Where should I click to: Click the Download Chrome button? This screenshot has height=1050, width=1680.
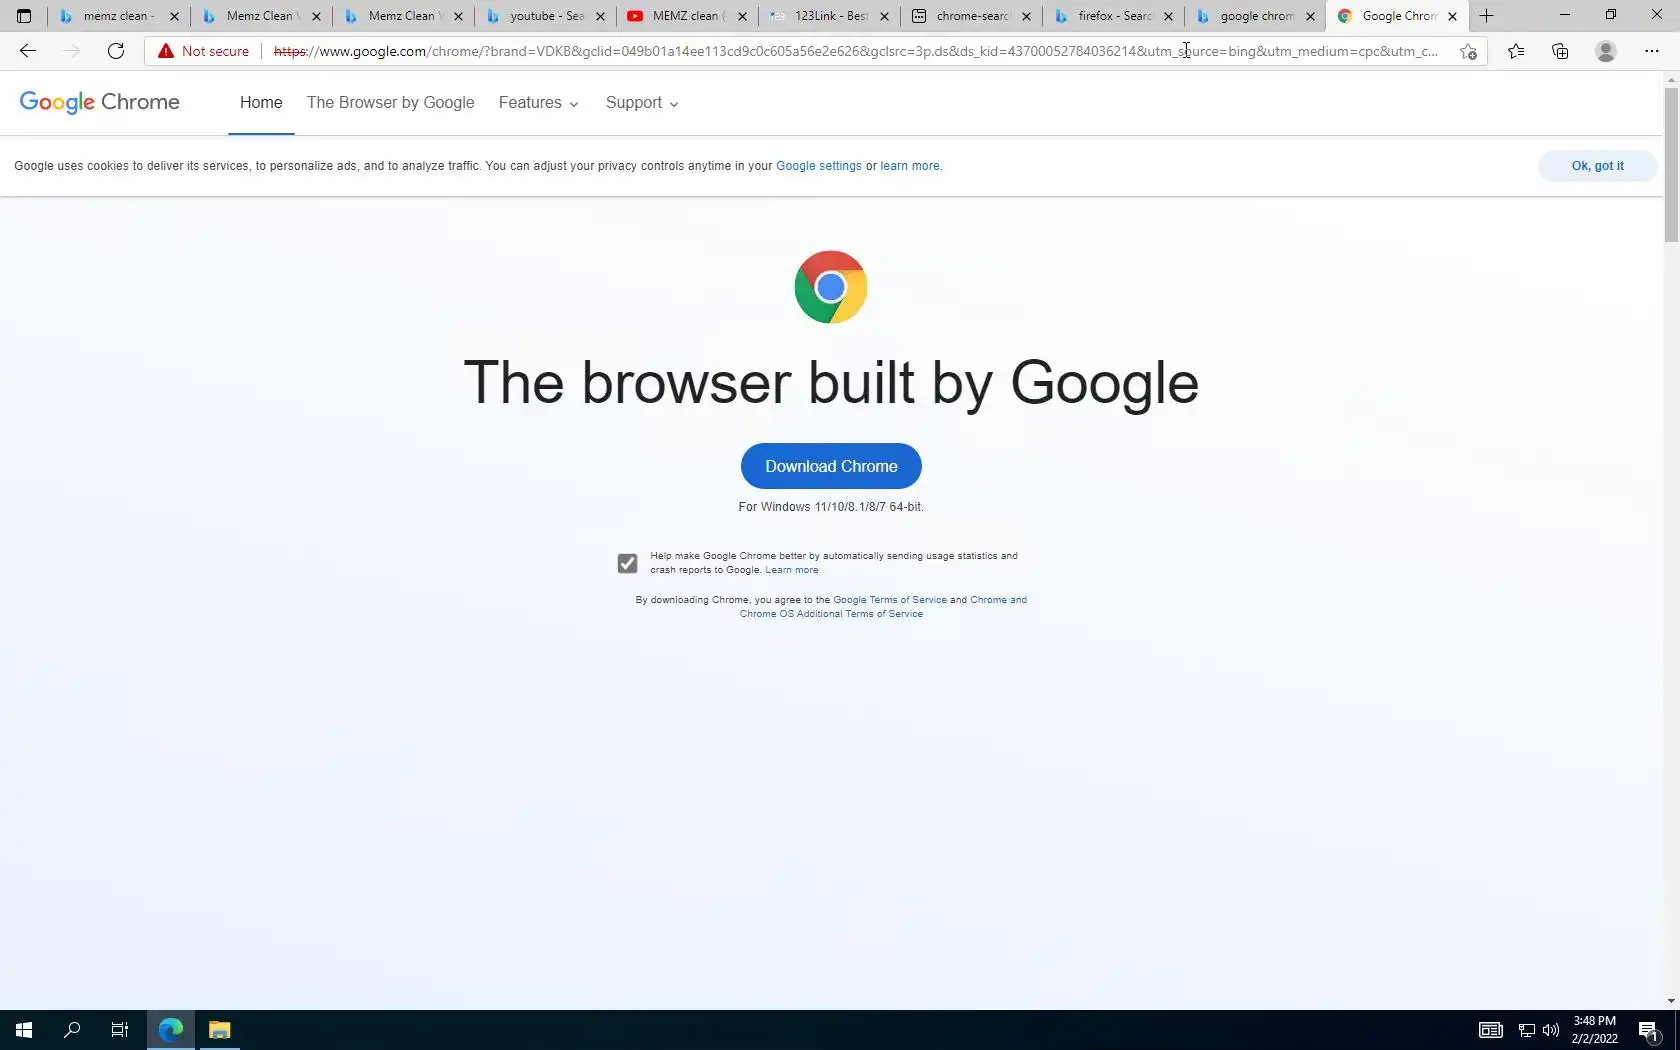[831, 466]
